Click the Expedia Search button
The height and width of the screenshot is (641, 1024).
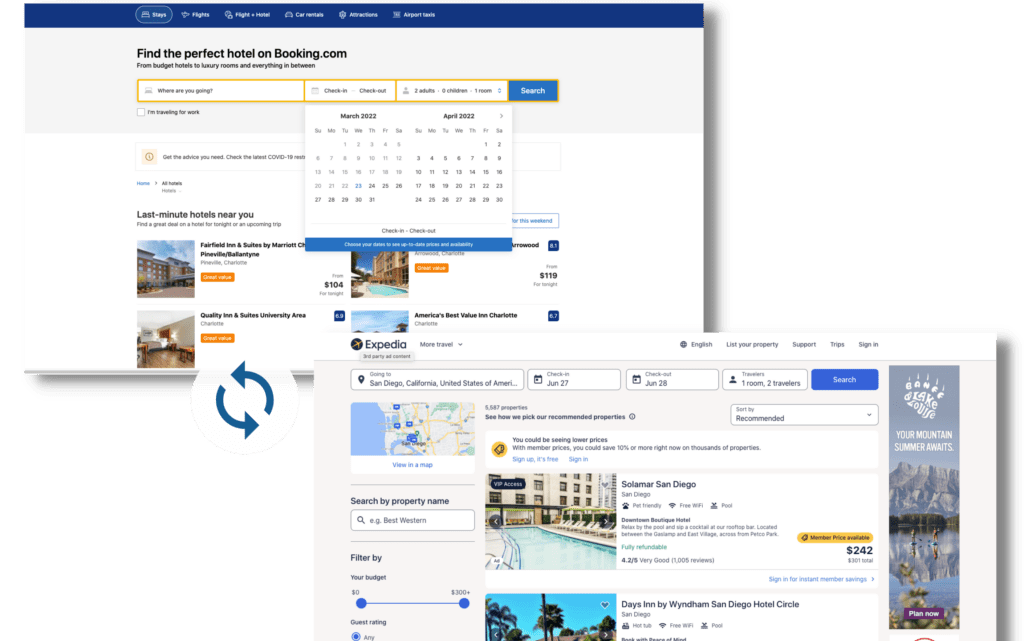tap(844, 379)
